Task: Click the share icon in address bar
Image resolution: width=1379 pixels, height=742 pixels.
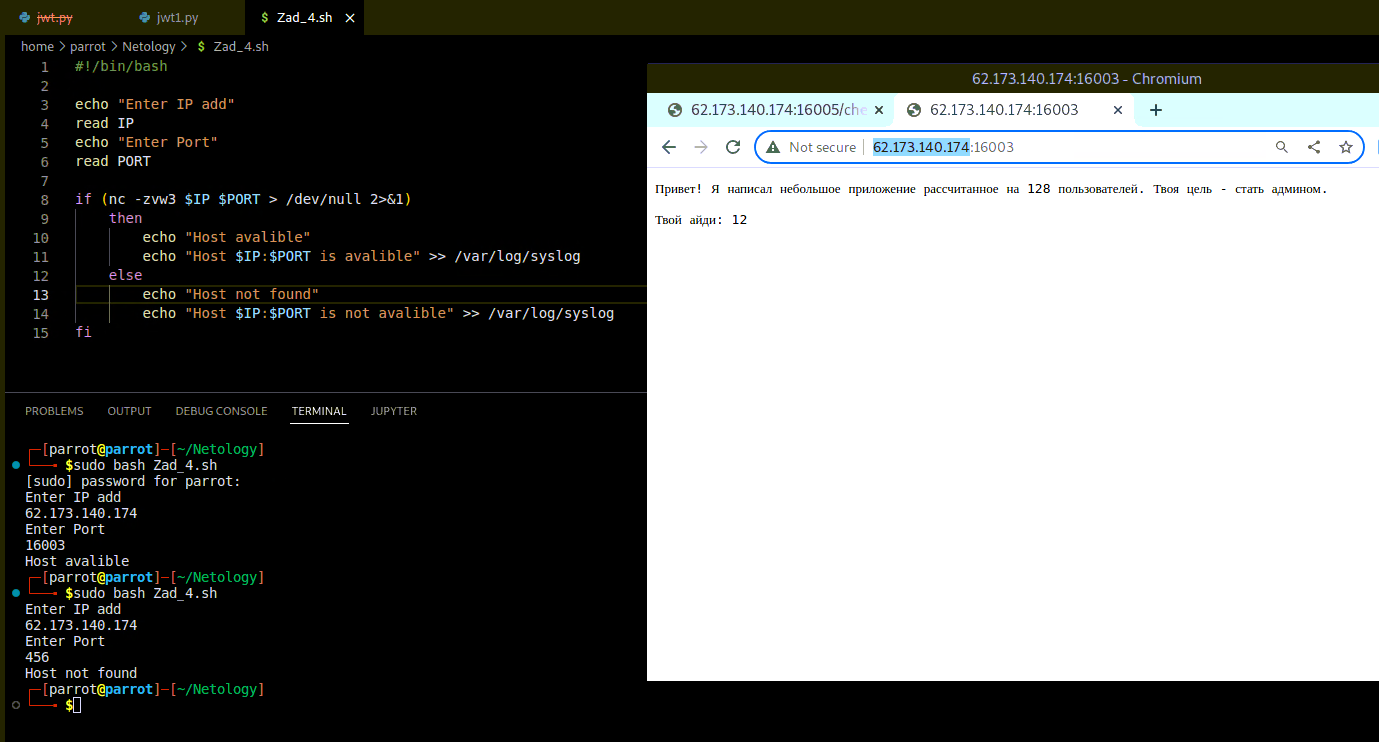Action: tap(1314, 147)
